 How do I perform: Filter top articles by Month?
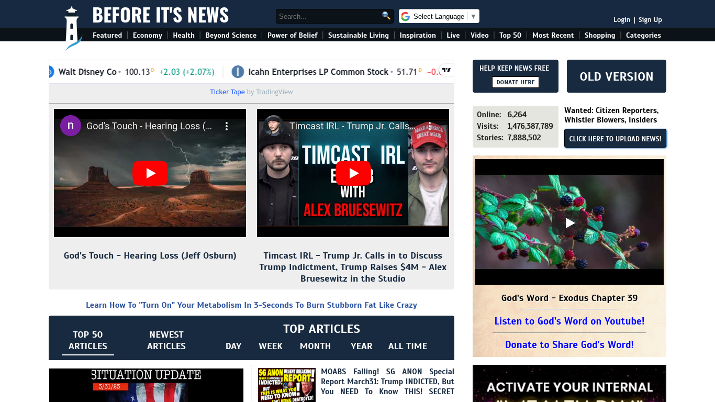click(315, 346)
